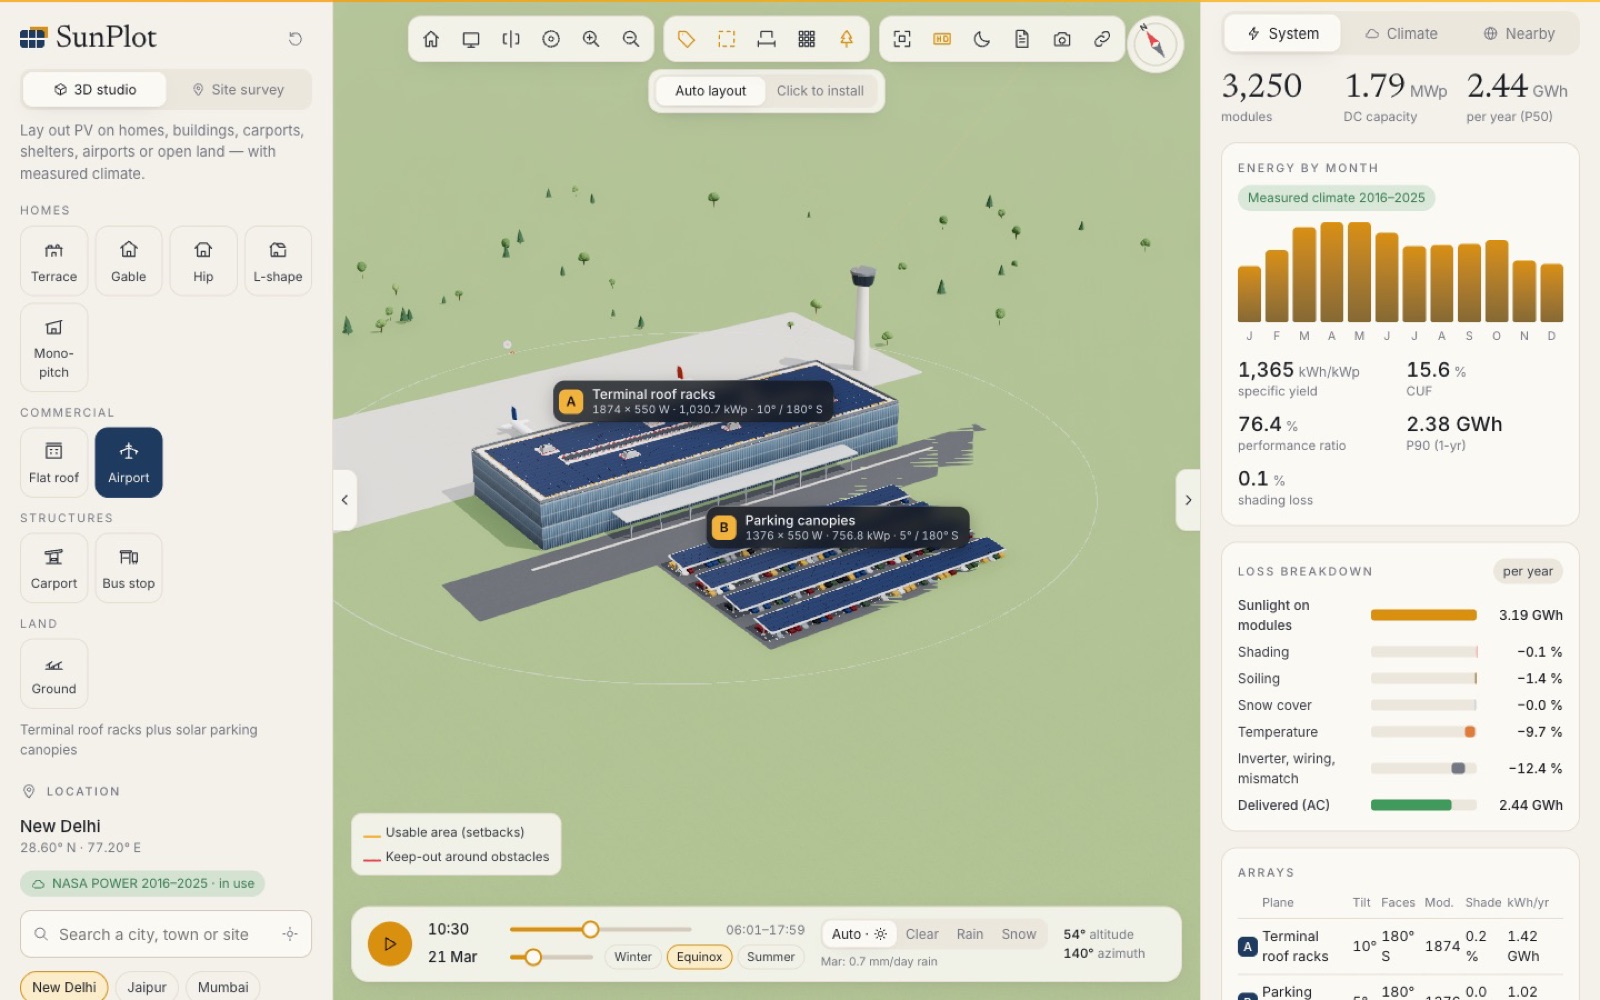Select the Gable home type
This screenshot has width=1600, height=1000.
click(x=129, y=261)
